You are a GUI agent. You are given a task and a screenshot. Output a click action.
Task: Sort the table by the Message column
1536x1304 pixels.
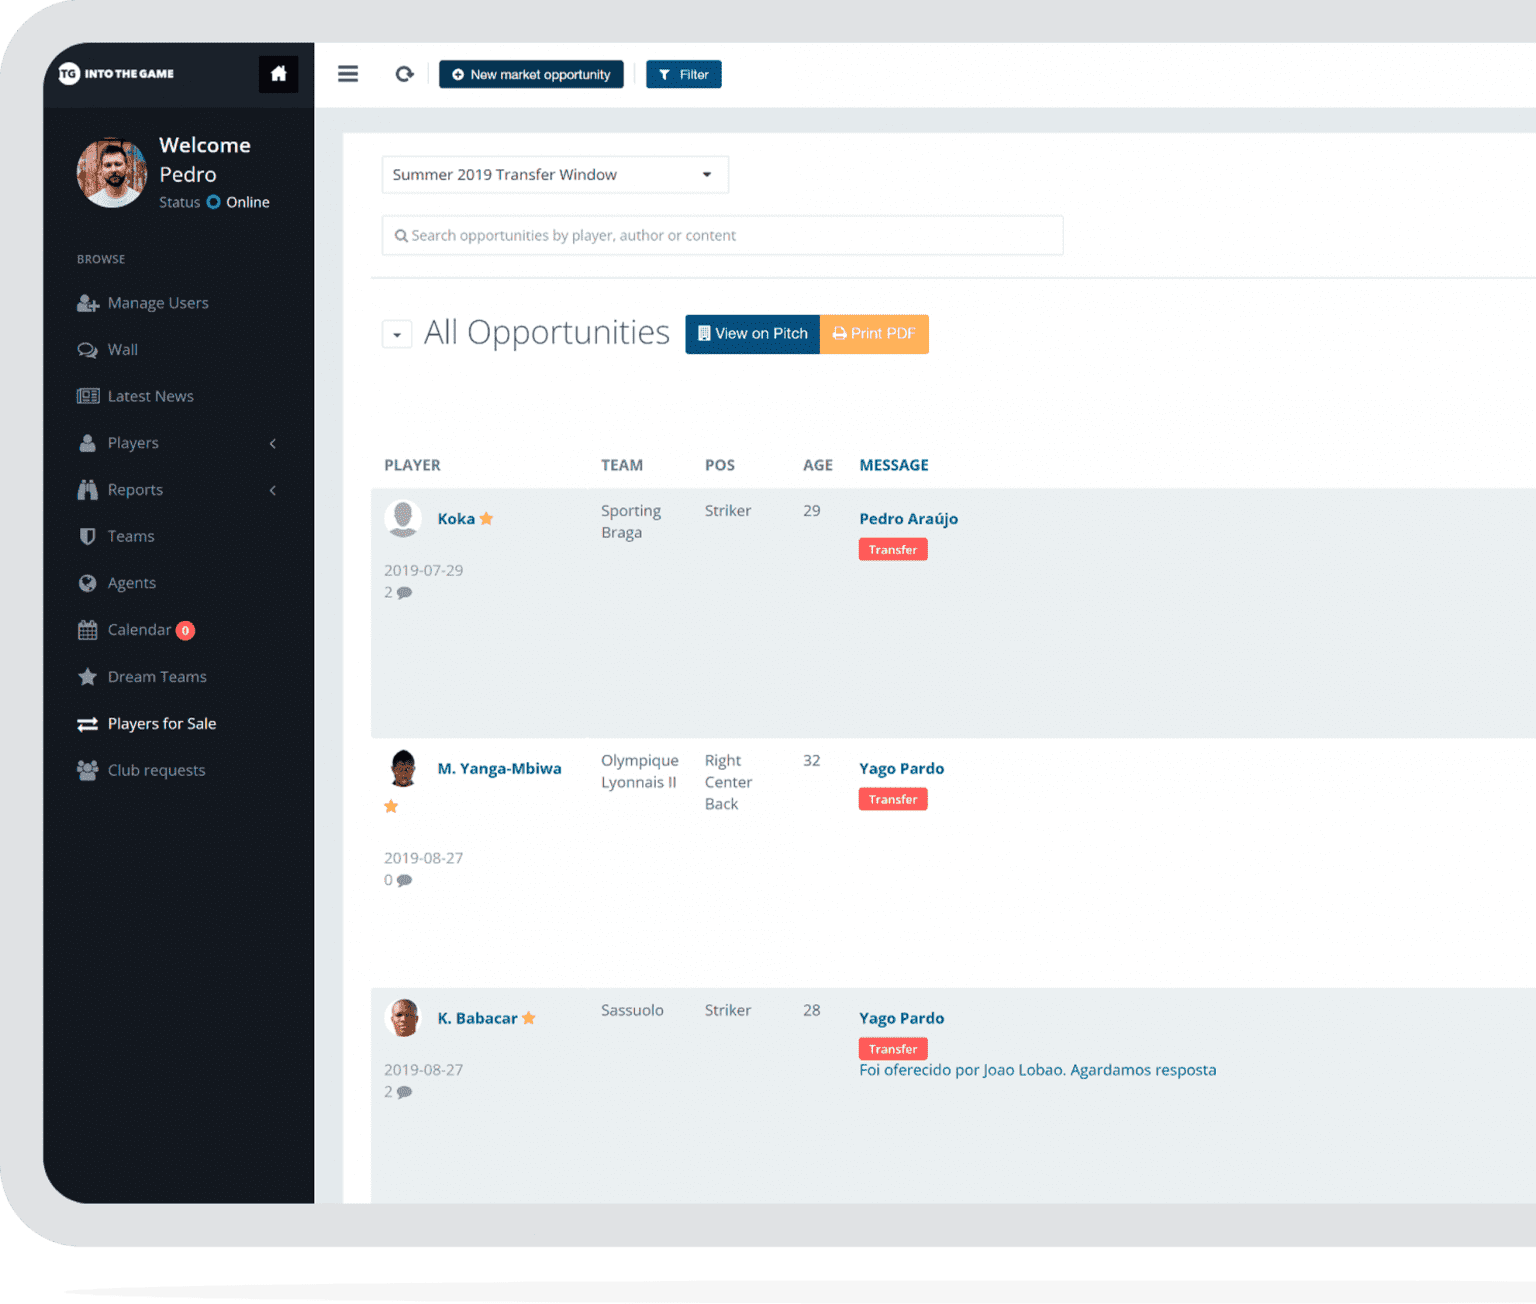(x=893, y=464)
